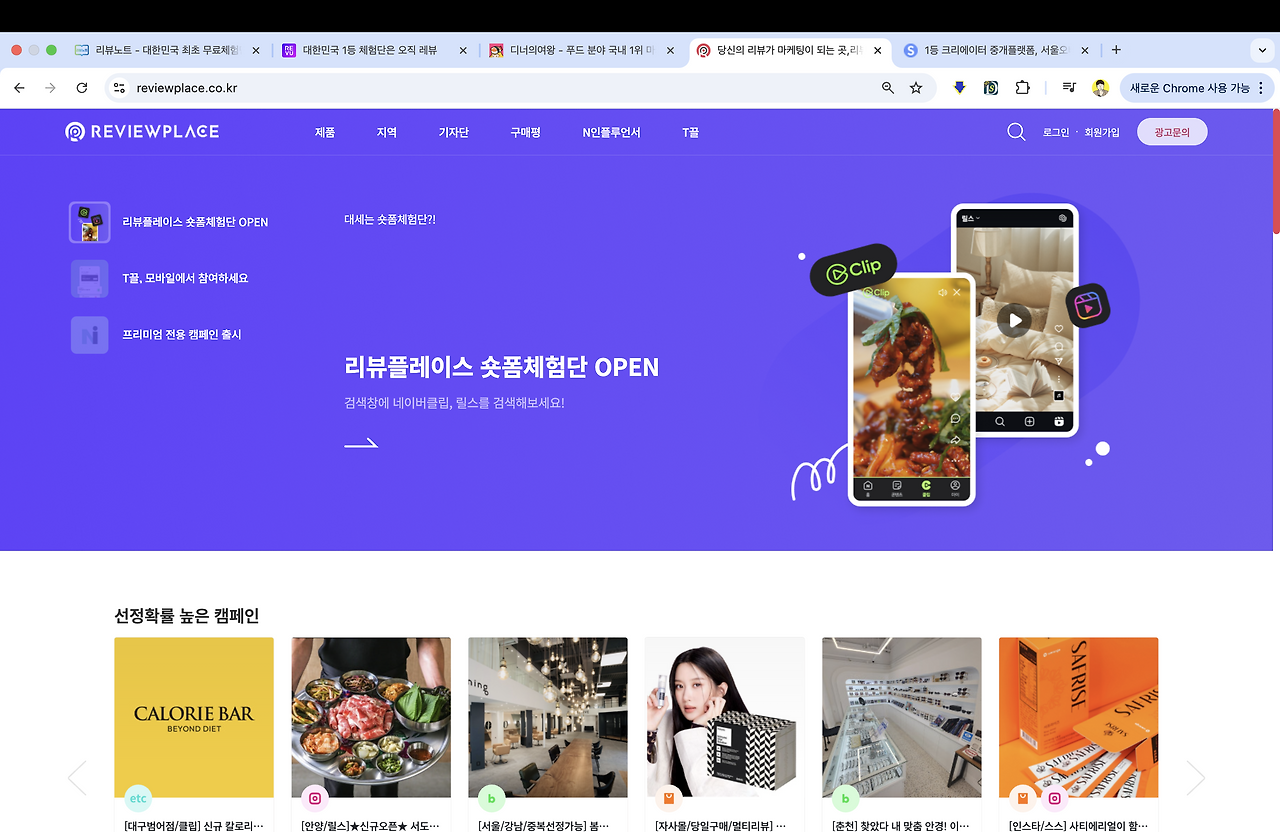The image size is (1280, 832).
Task: Click the T끌 phone icon in the sidebar banner
Action: point(89,278)
